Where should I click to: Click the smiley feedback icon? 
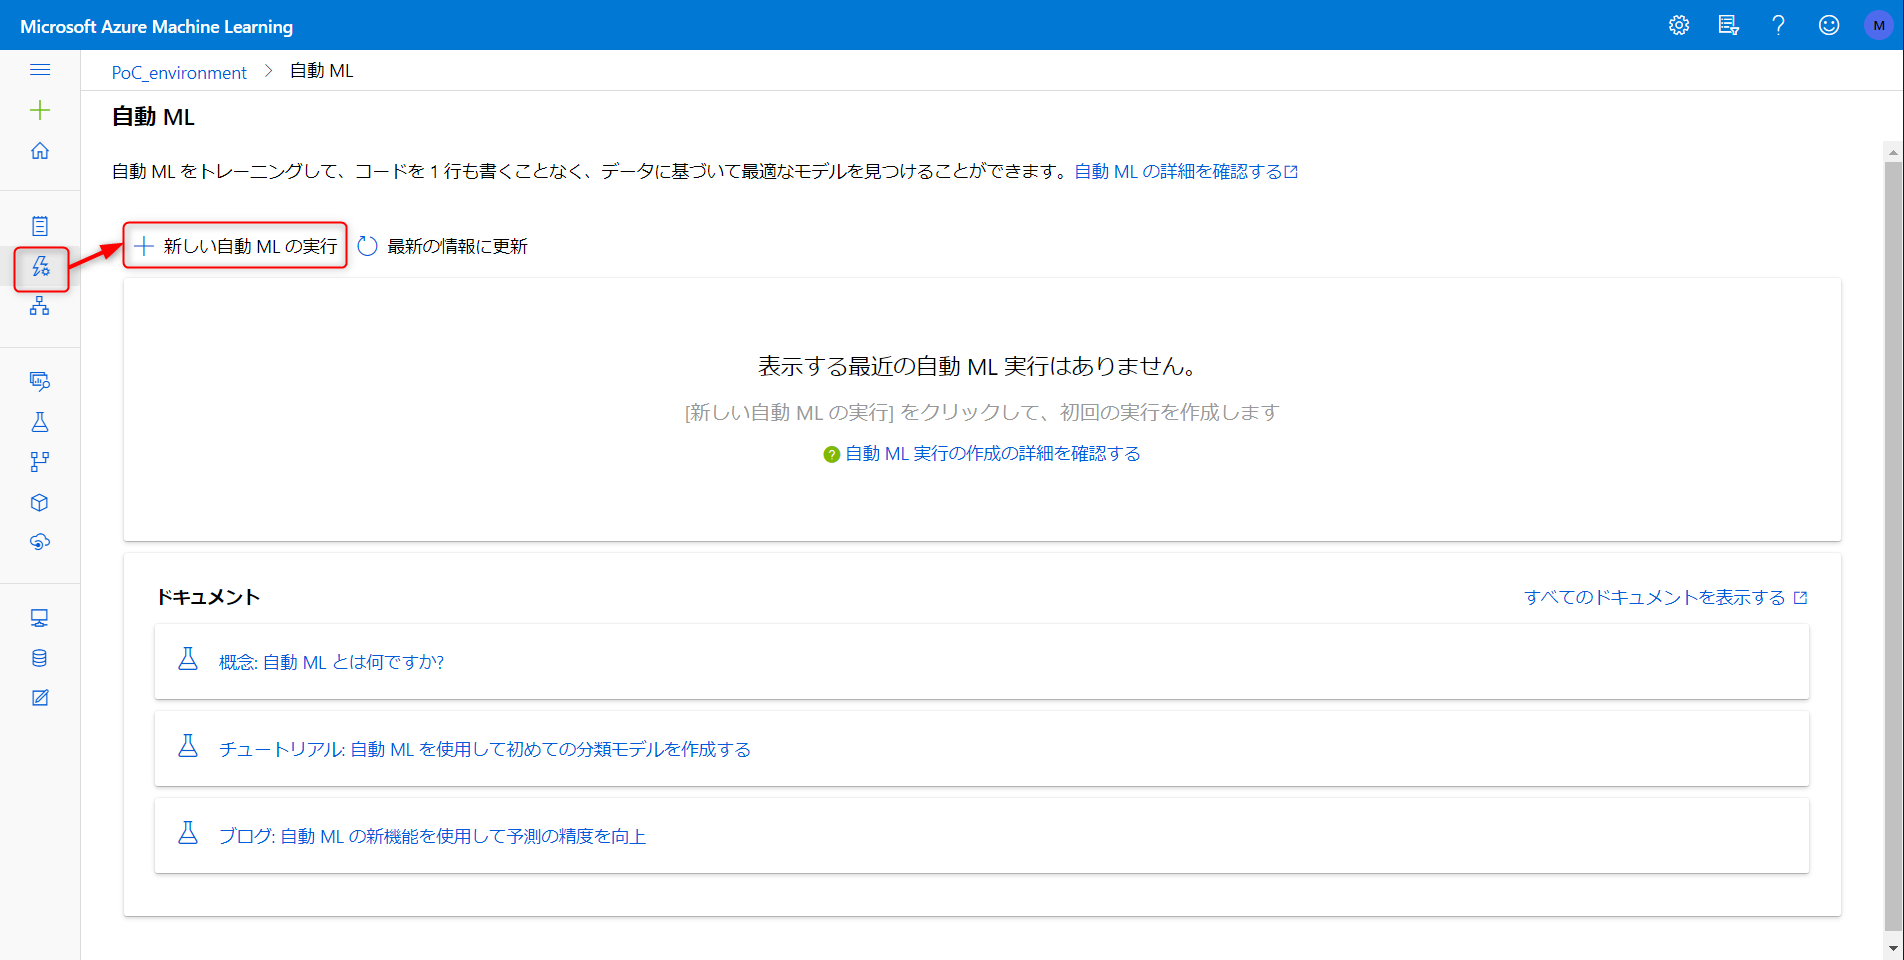click(1829, 25)
